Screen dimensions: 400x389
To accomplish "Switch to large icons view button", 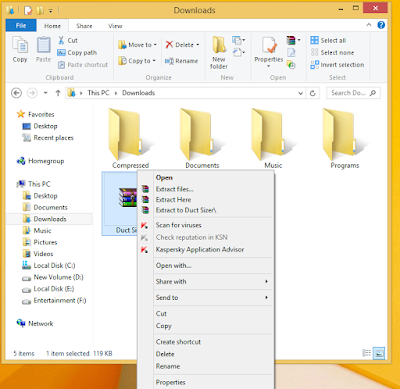I will click(379, 353).
